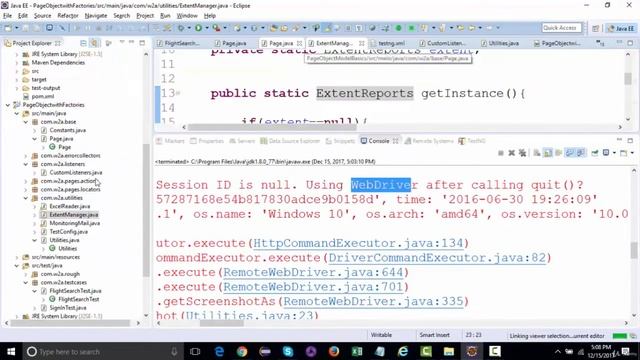Image resolution: width=640 pixels, height=360 pixels.
Task: Run the program with green Run icon
Action: [198, 28]
